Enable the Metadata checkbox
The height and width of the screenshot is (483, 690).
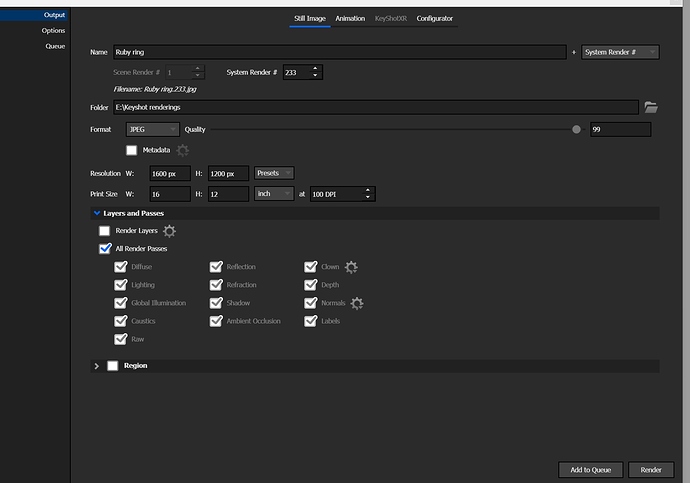[132, 150]
